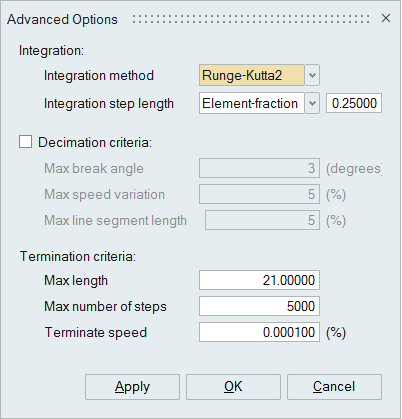Focus the 0.25000 step length field
The width and height of the screenshot is (402, 419).
pos(354,103)
